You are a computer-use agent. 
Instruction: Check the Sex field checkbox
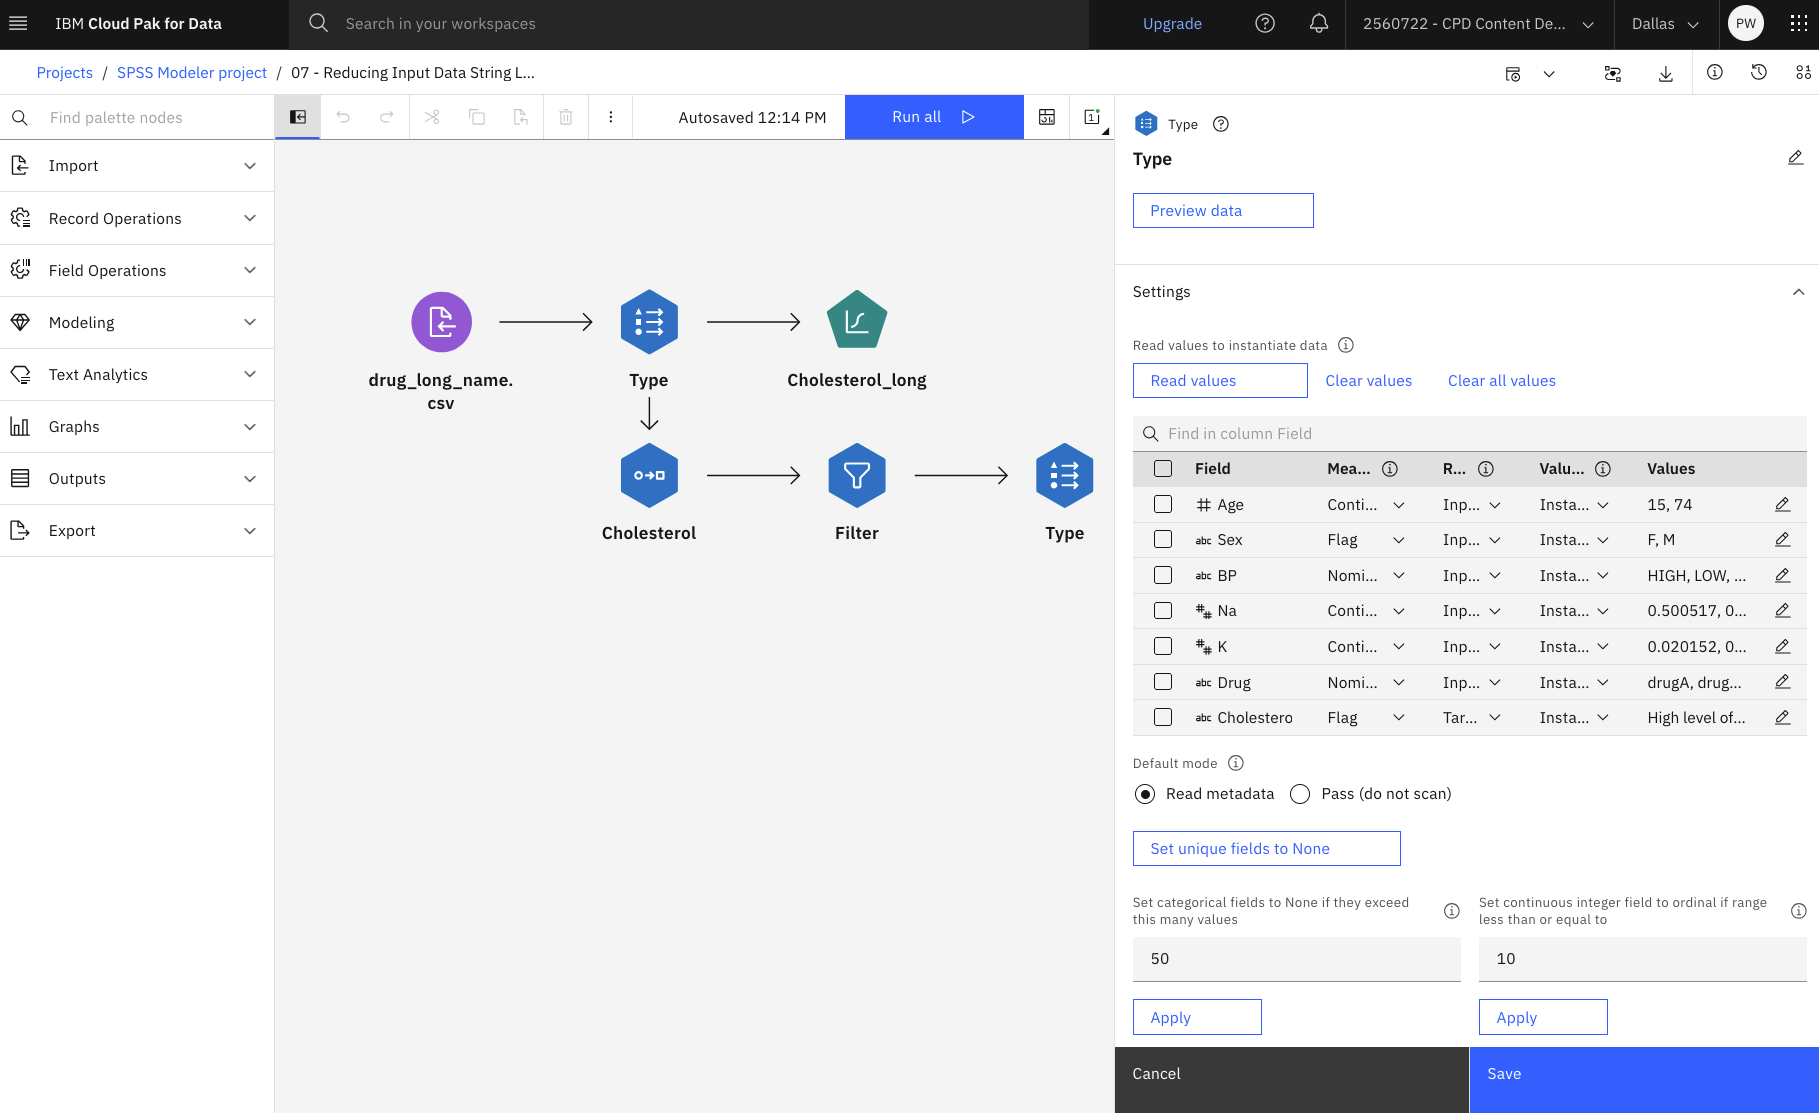pos(1163,540)
